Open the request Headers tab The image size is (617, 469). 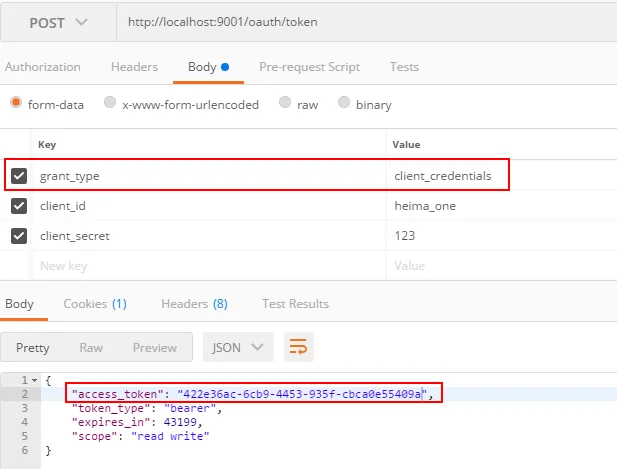pyautogui.click(x=134, y=67)
